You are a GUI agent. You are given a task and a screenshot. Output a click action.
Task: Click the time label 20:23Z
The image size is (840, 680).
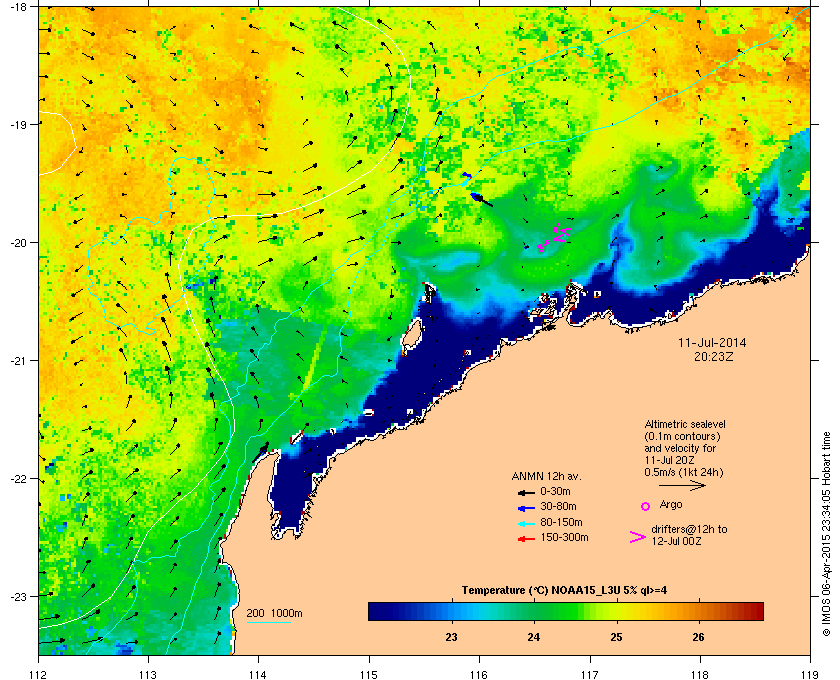pyautogui.click(x=714, y=356)
